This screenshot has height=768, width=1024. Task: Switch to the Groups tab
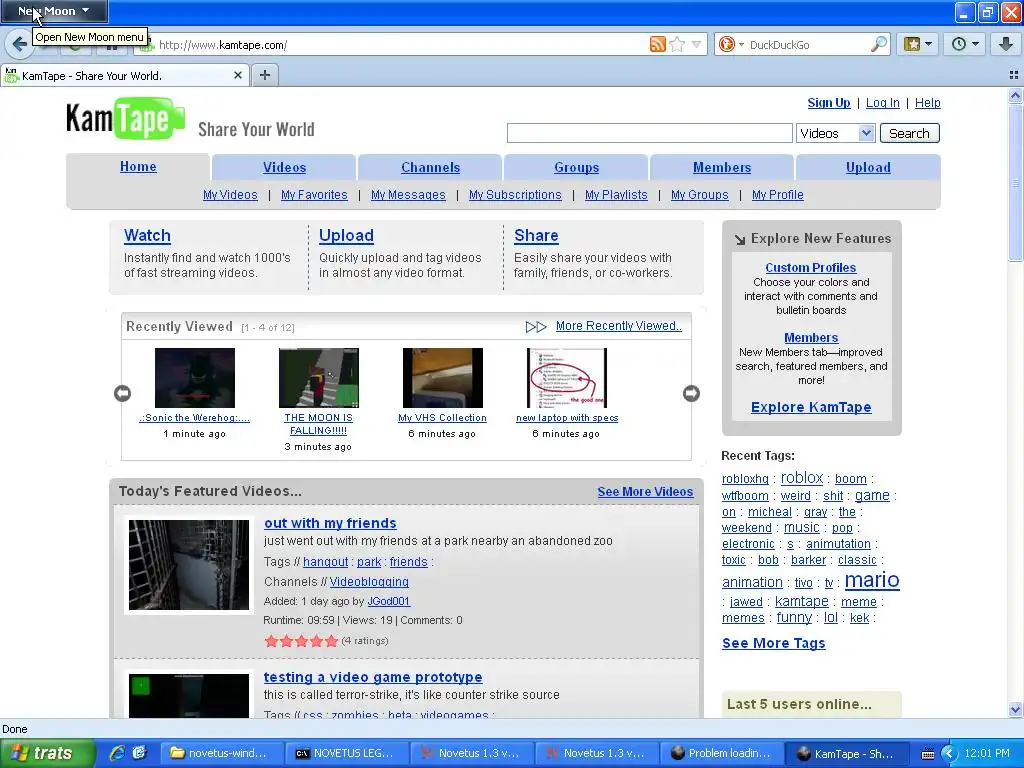[x=576, y=167]
